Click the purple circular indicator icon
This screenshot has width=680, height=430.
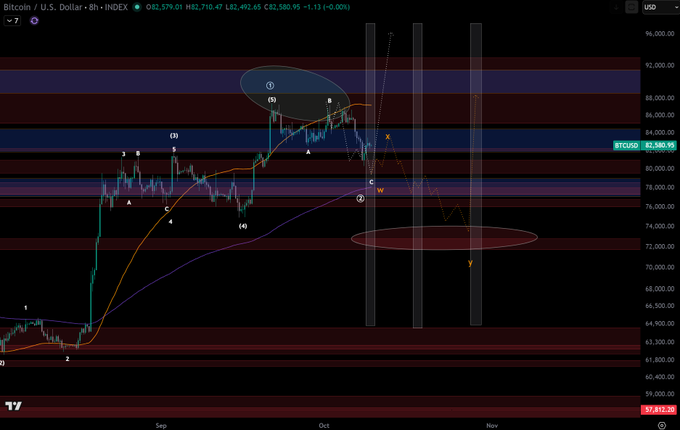(x=34, y=20)
